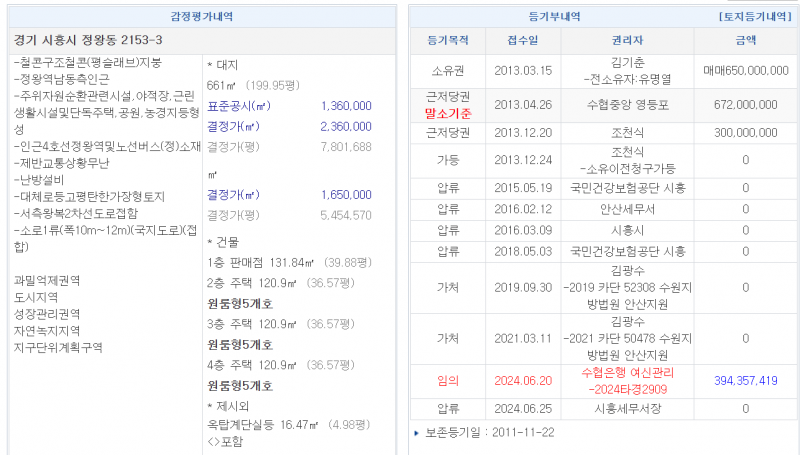Click the 1,360,000 standard price value
This screenshot has width=800, height=455.
tap(345, 106)
